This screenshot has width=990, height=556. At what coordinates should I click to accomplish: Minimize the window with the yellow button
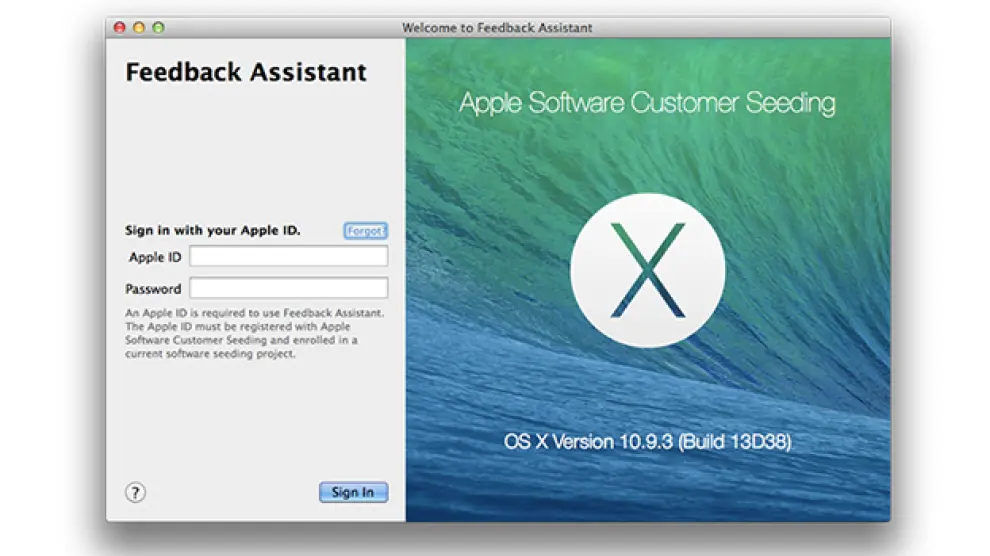click(x=139, y=28)
